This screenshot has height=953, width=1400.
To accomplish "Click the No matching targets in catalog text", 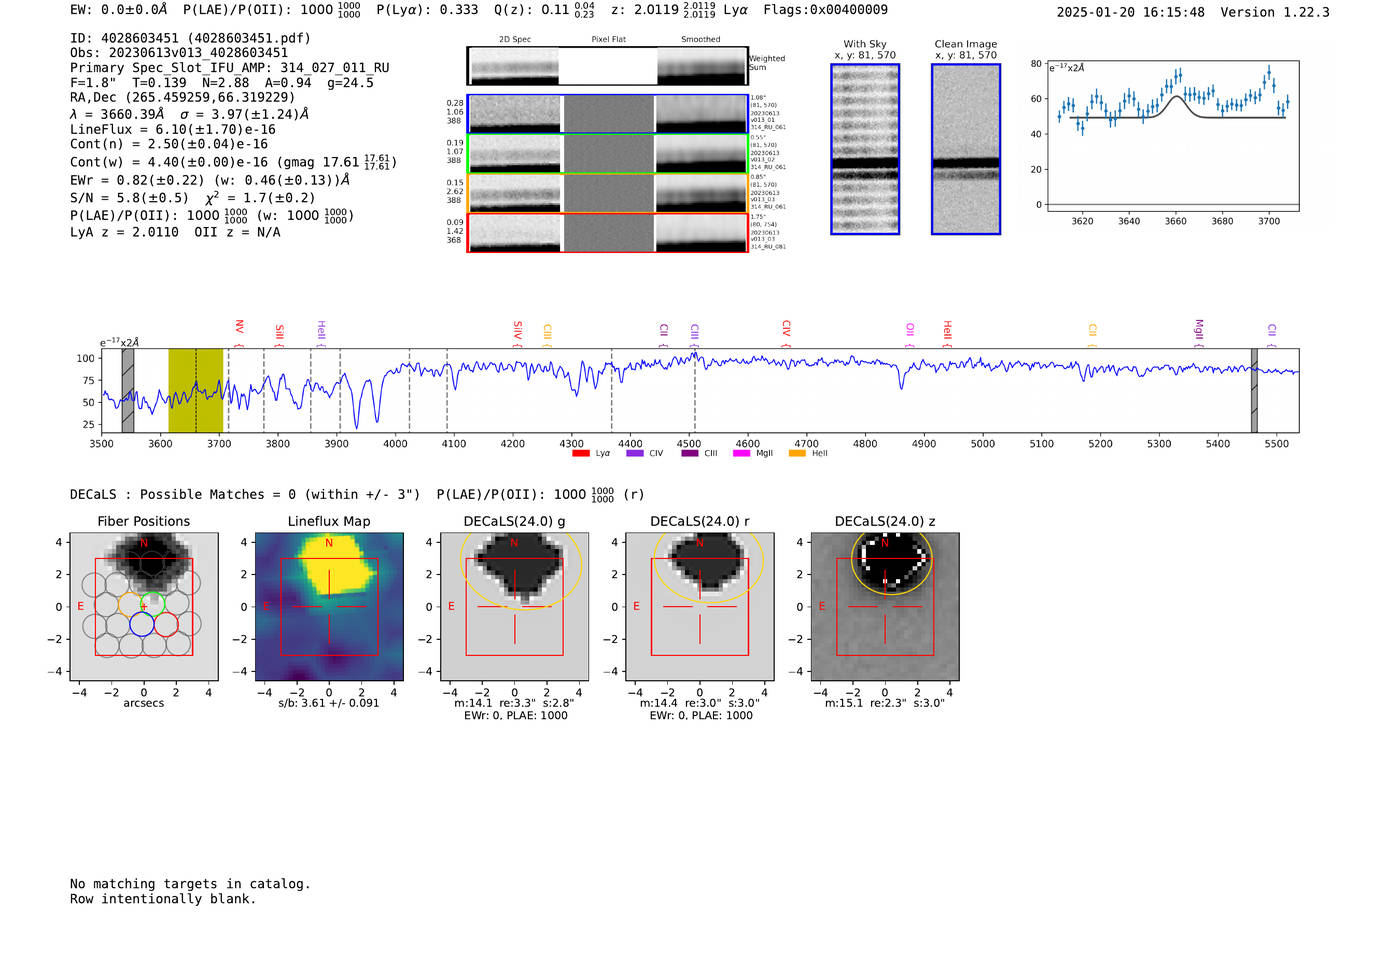I will coord(190,884).
